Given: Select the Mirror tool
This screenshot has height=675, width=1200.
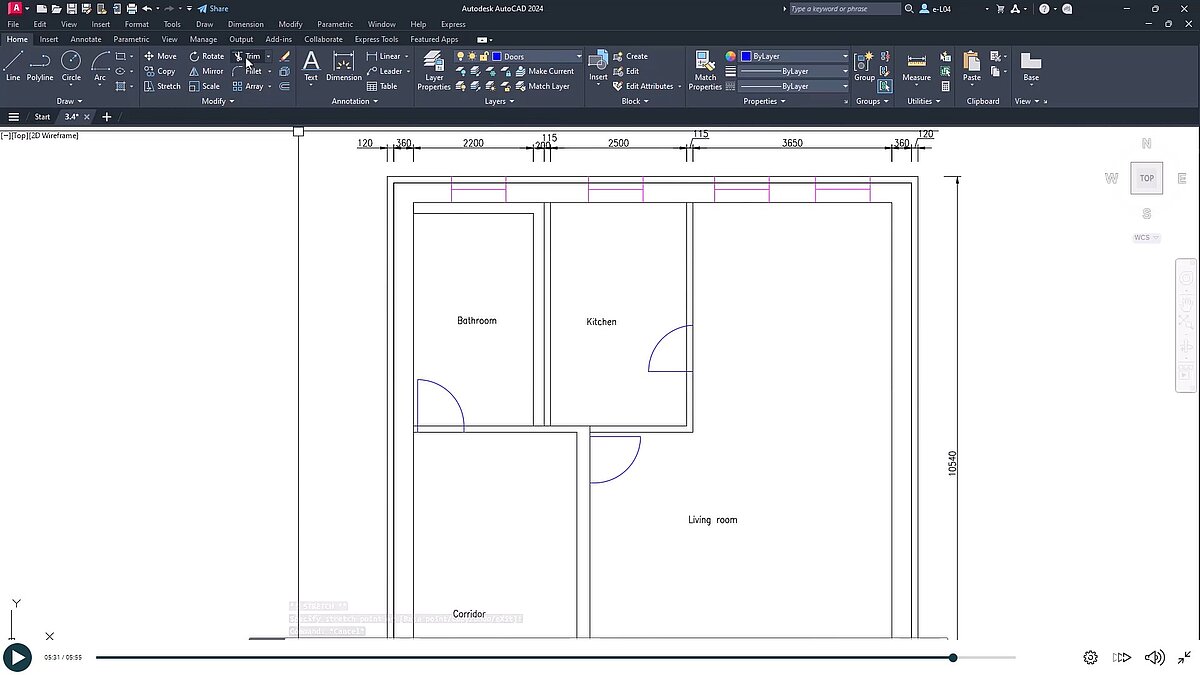Looking at the screenshot, I should point(207,71).
